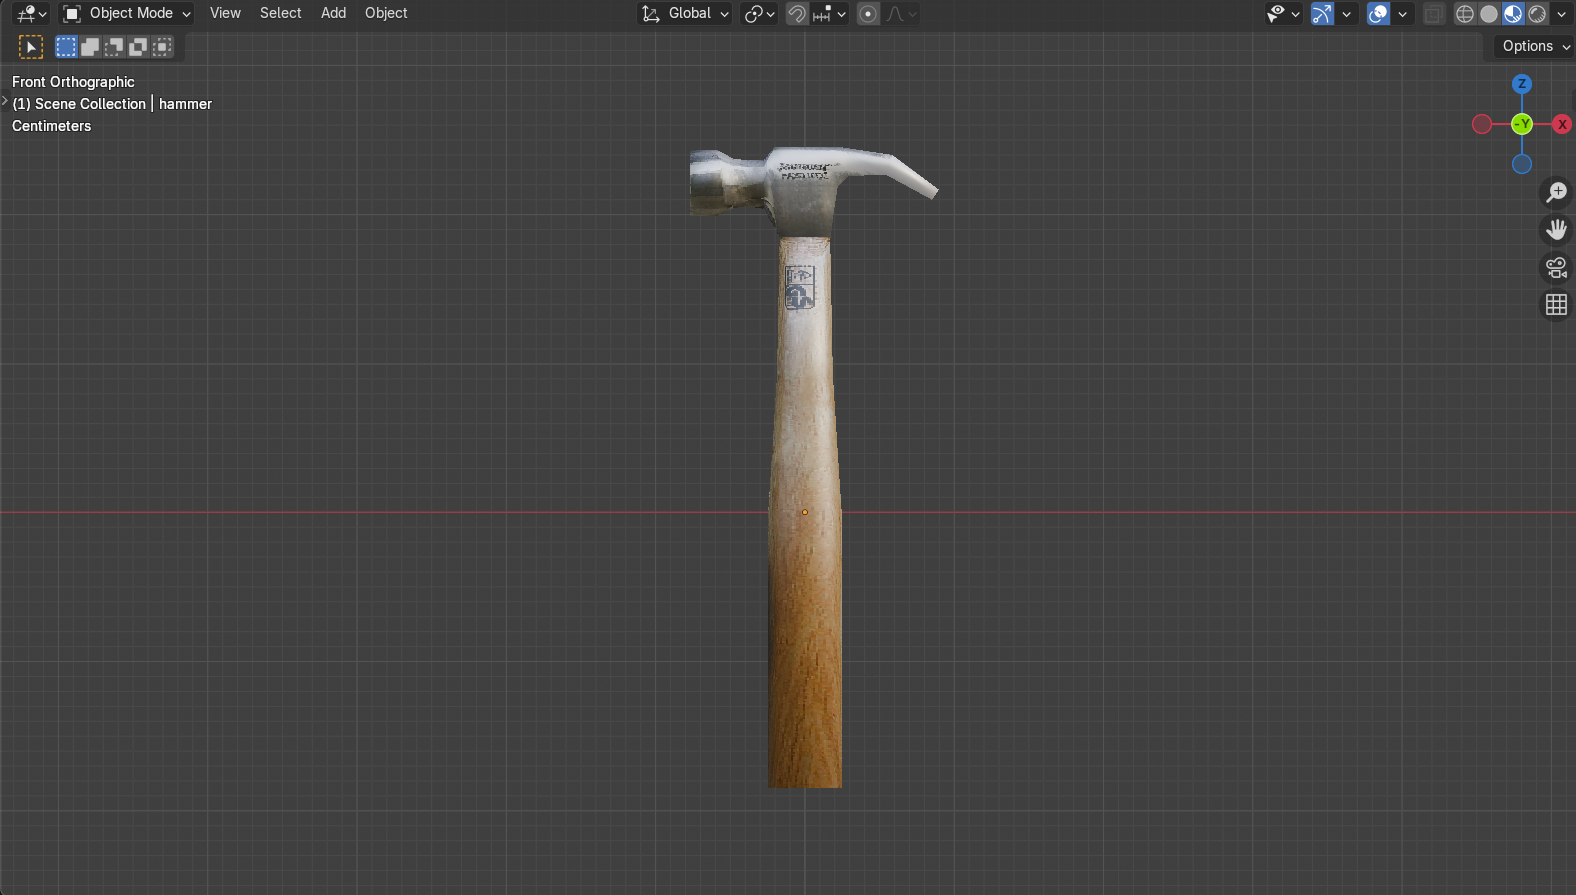Viewport: 1576px width, 895px height.
Task: Toggle proportional editing for objects
Action: click(x=868, y=13)
